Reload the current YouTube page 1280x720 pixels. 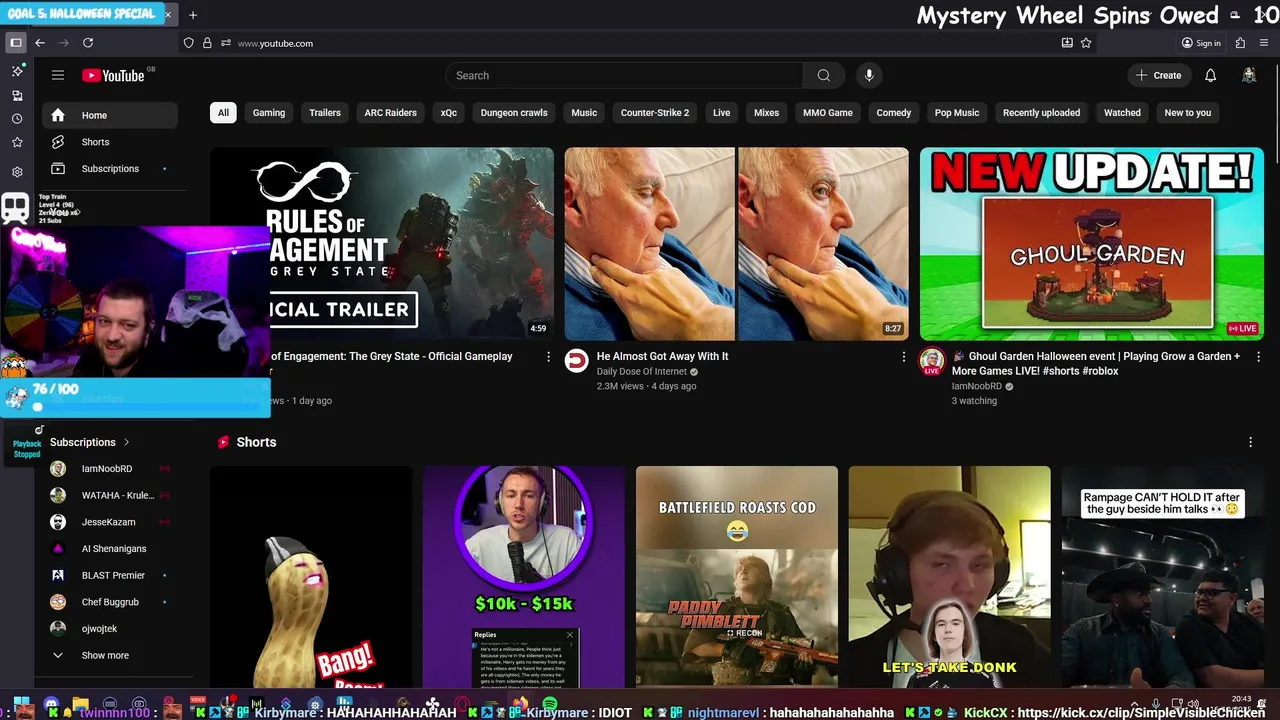tap(88, 43)
